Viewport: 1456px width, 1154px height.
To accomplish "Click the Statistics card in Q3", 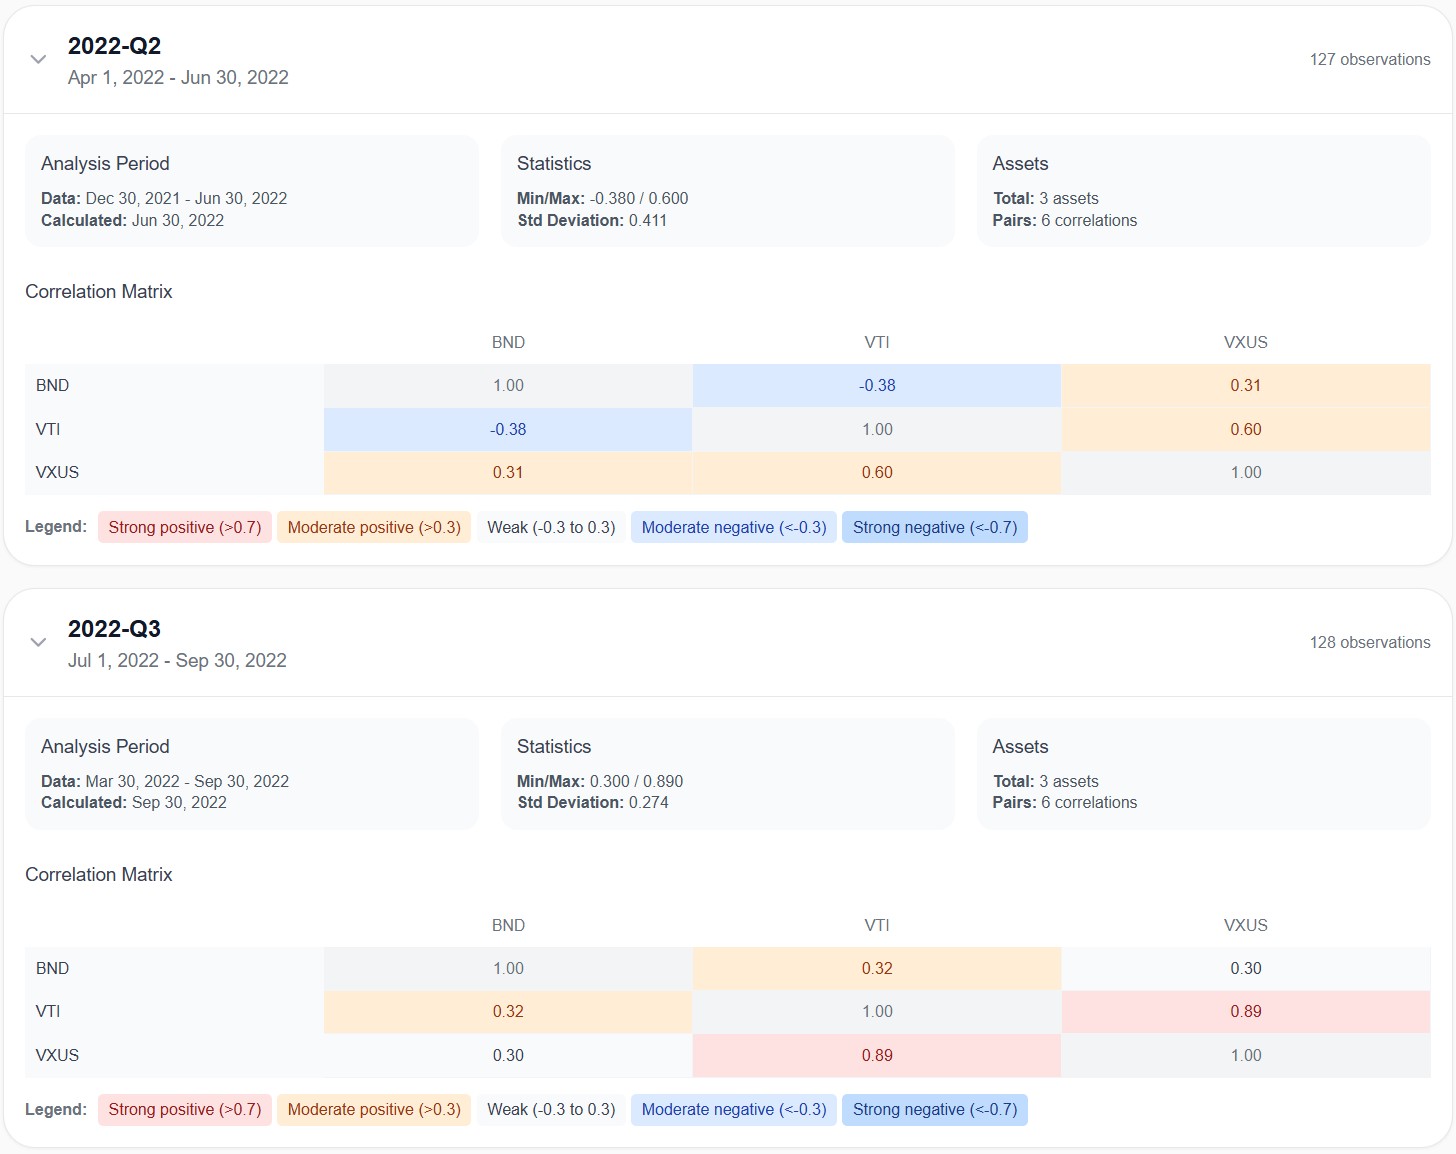I will pos(727,774).
